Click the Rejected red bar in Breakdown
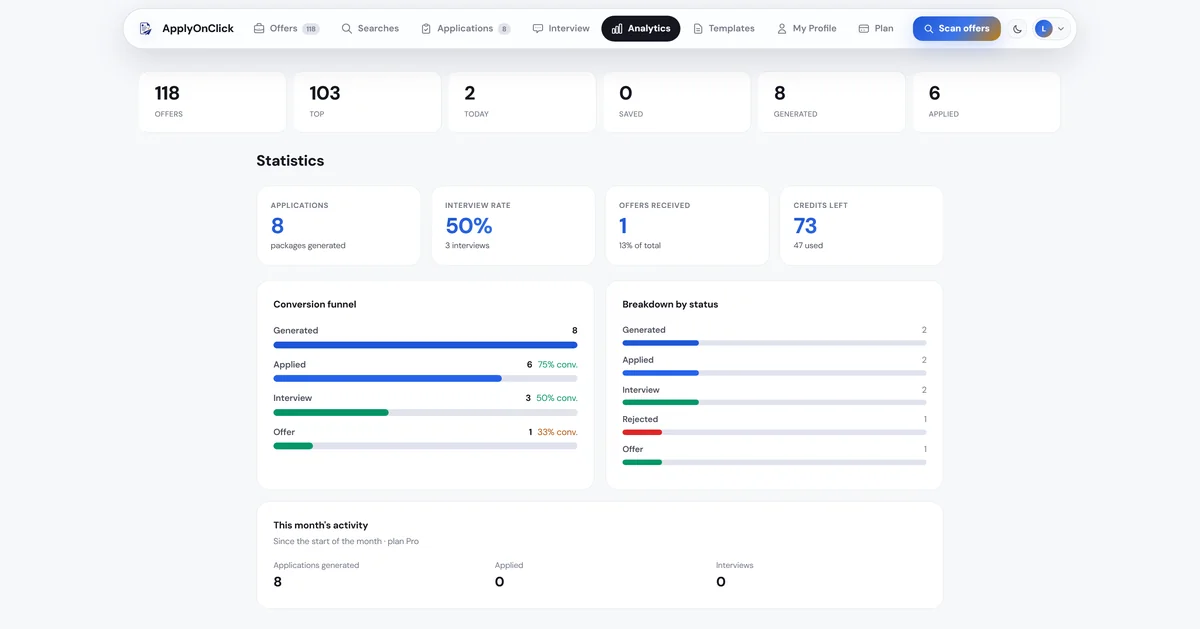 (x=642, y=432)
